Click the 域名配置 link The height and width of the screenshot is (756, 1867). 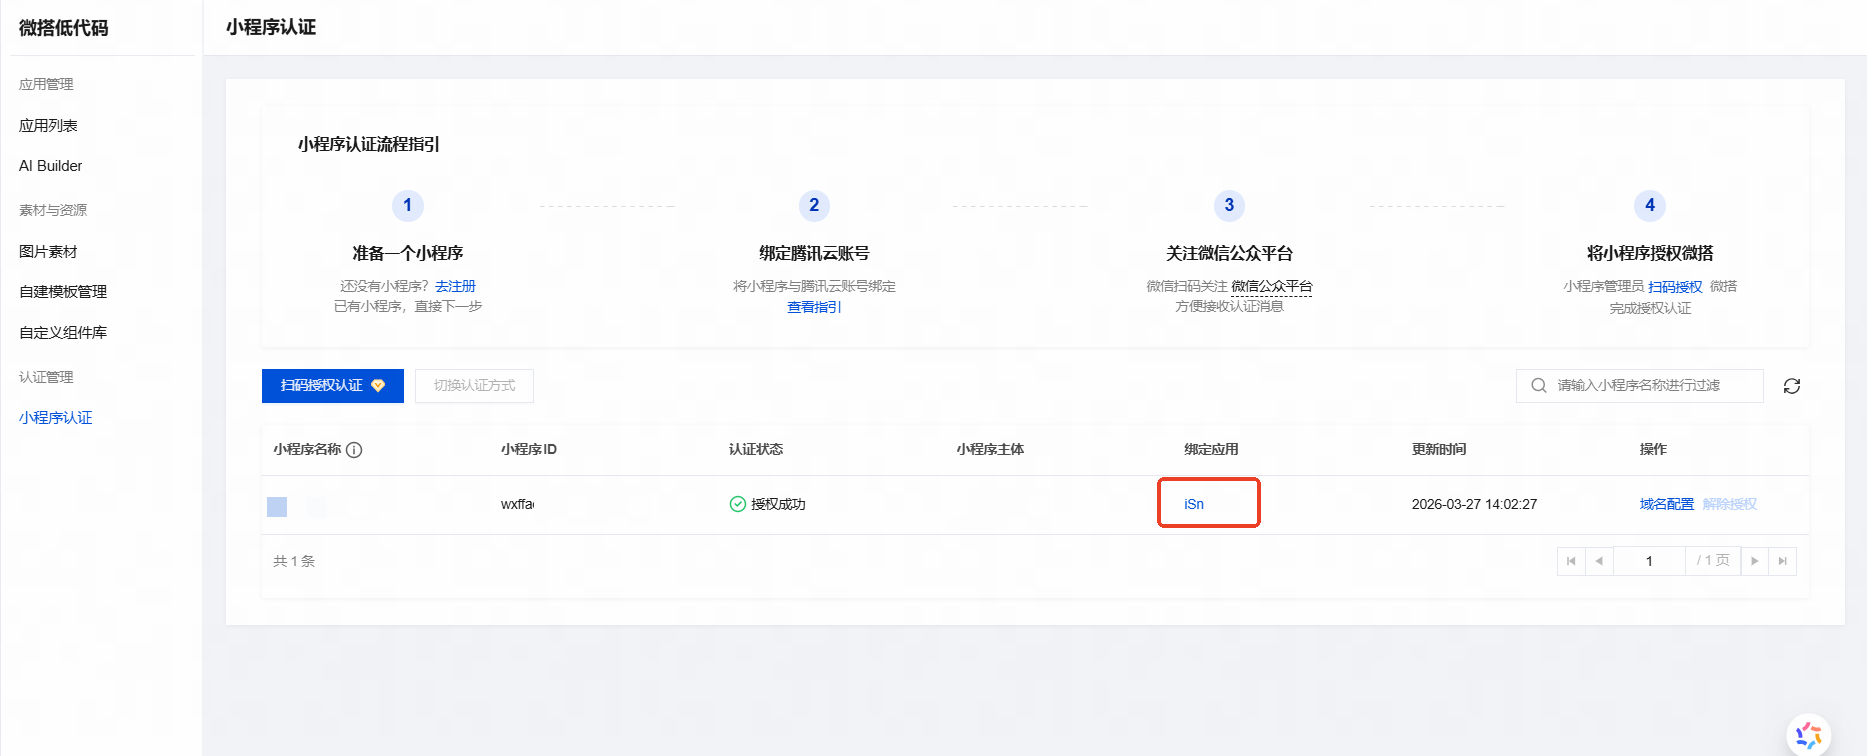[x=1666, y=504]
